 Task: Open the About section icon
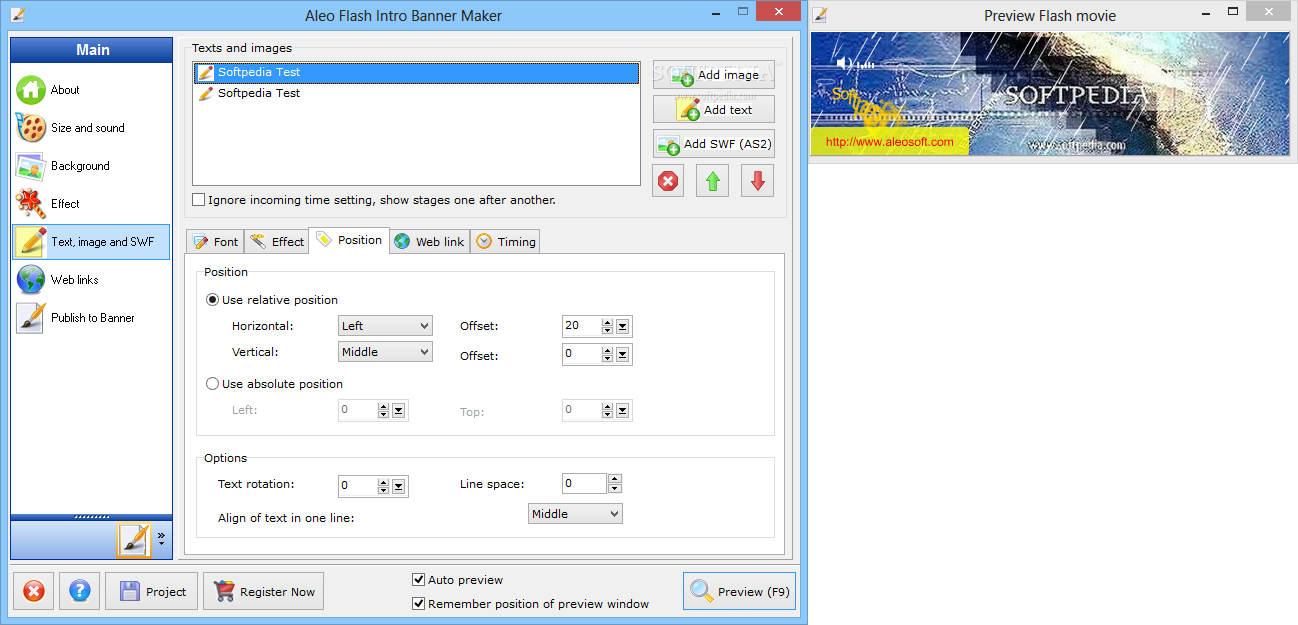pos(32,90)
